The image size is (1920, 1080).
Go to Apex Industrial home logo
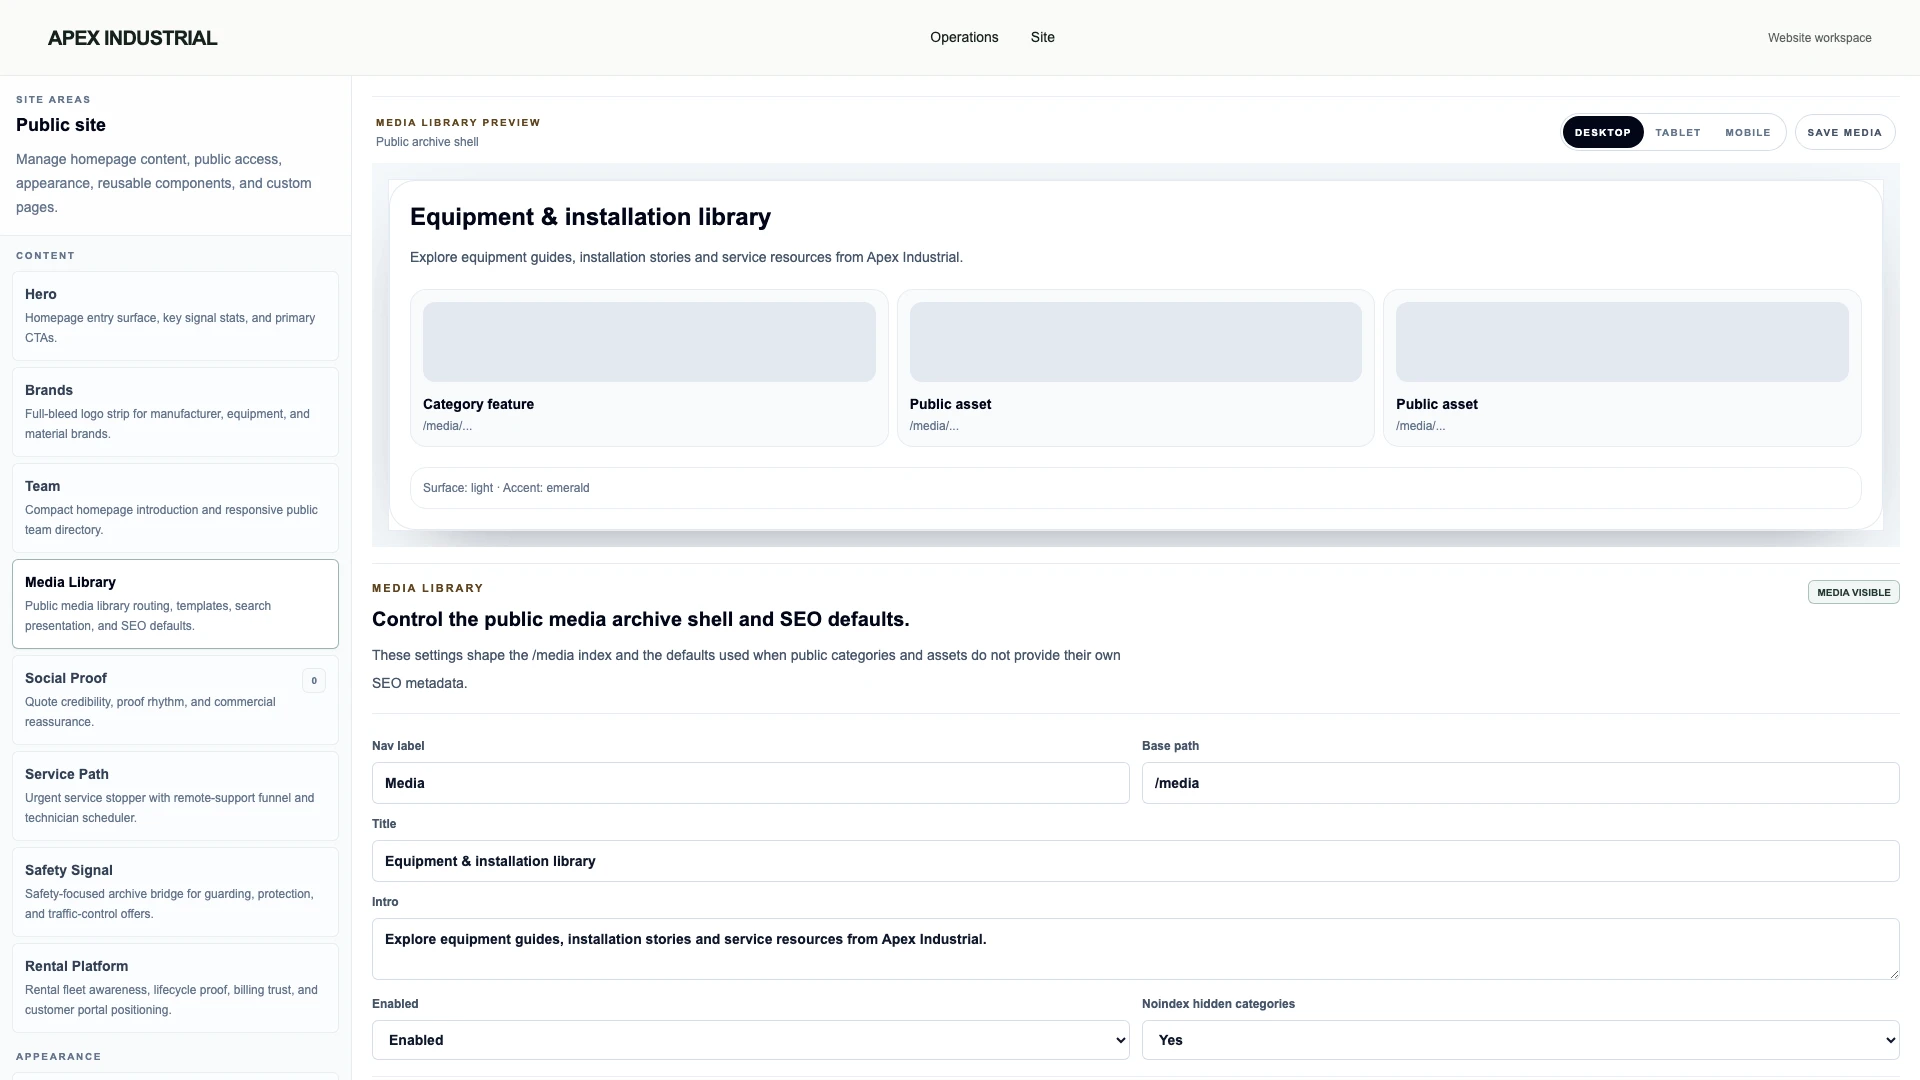pyautogui.click(x=132, y=38)
